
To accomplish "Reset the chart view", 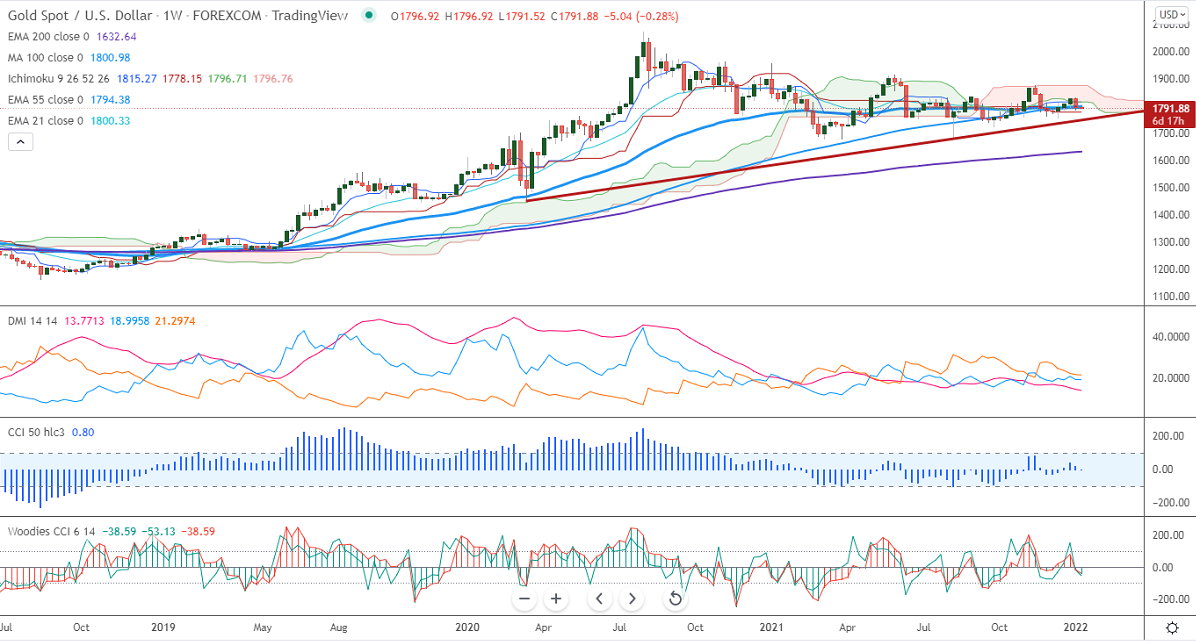I will pyautogui.click(x=675, y=599).
